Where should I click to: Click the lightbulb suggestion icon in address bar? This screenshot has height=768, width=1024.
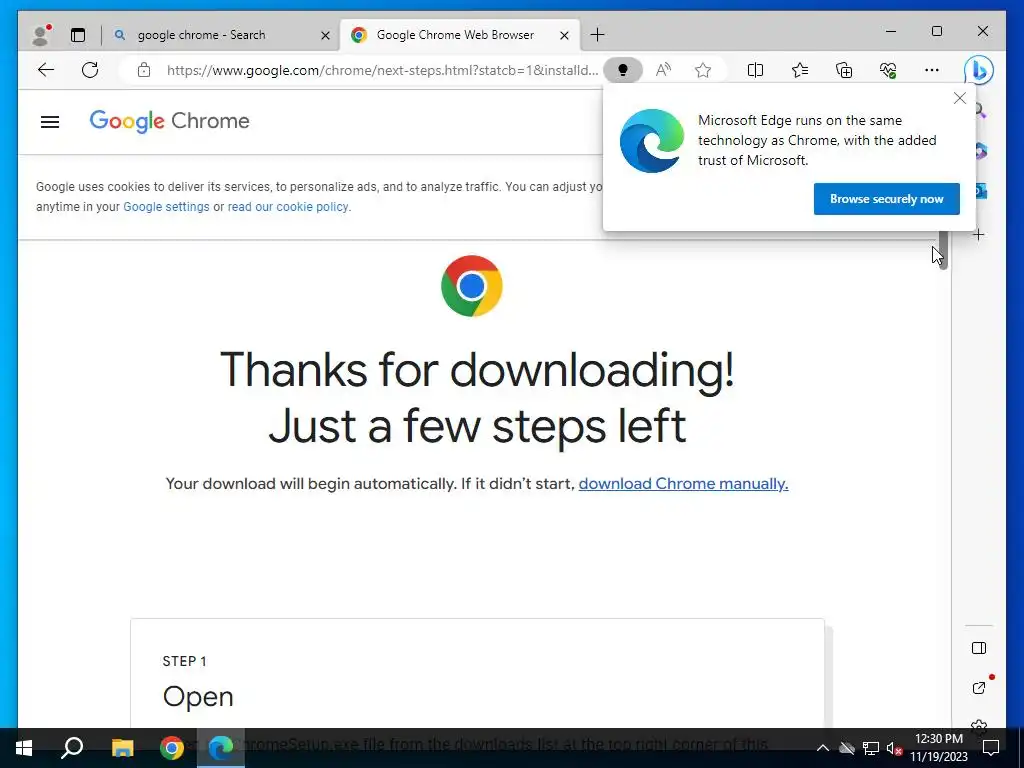coord(623,70)
